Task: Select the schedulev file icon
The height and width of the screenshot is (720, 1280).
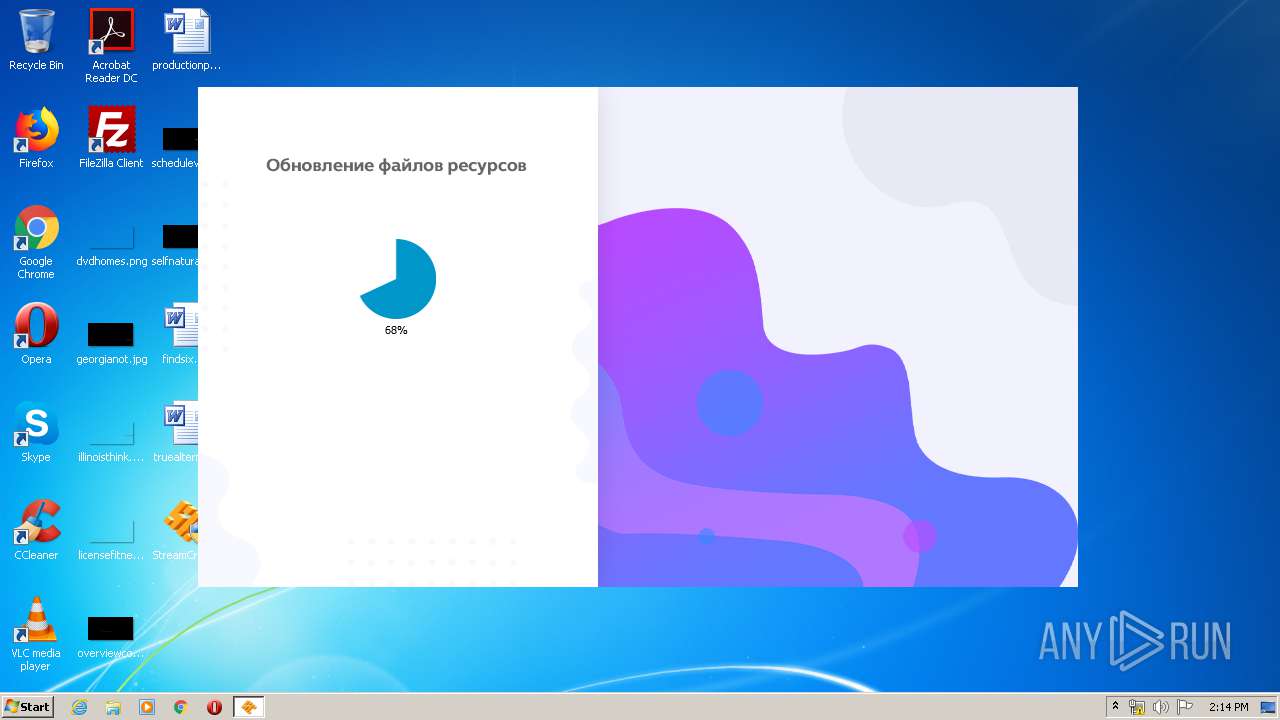Action: tap(176, 148)
